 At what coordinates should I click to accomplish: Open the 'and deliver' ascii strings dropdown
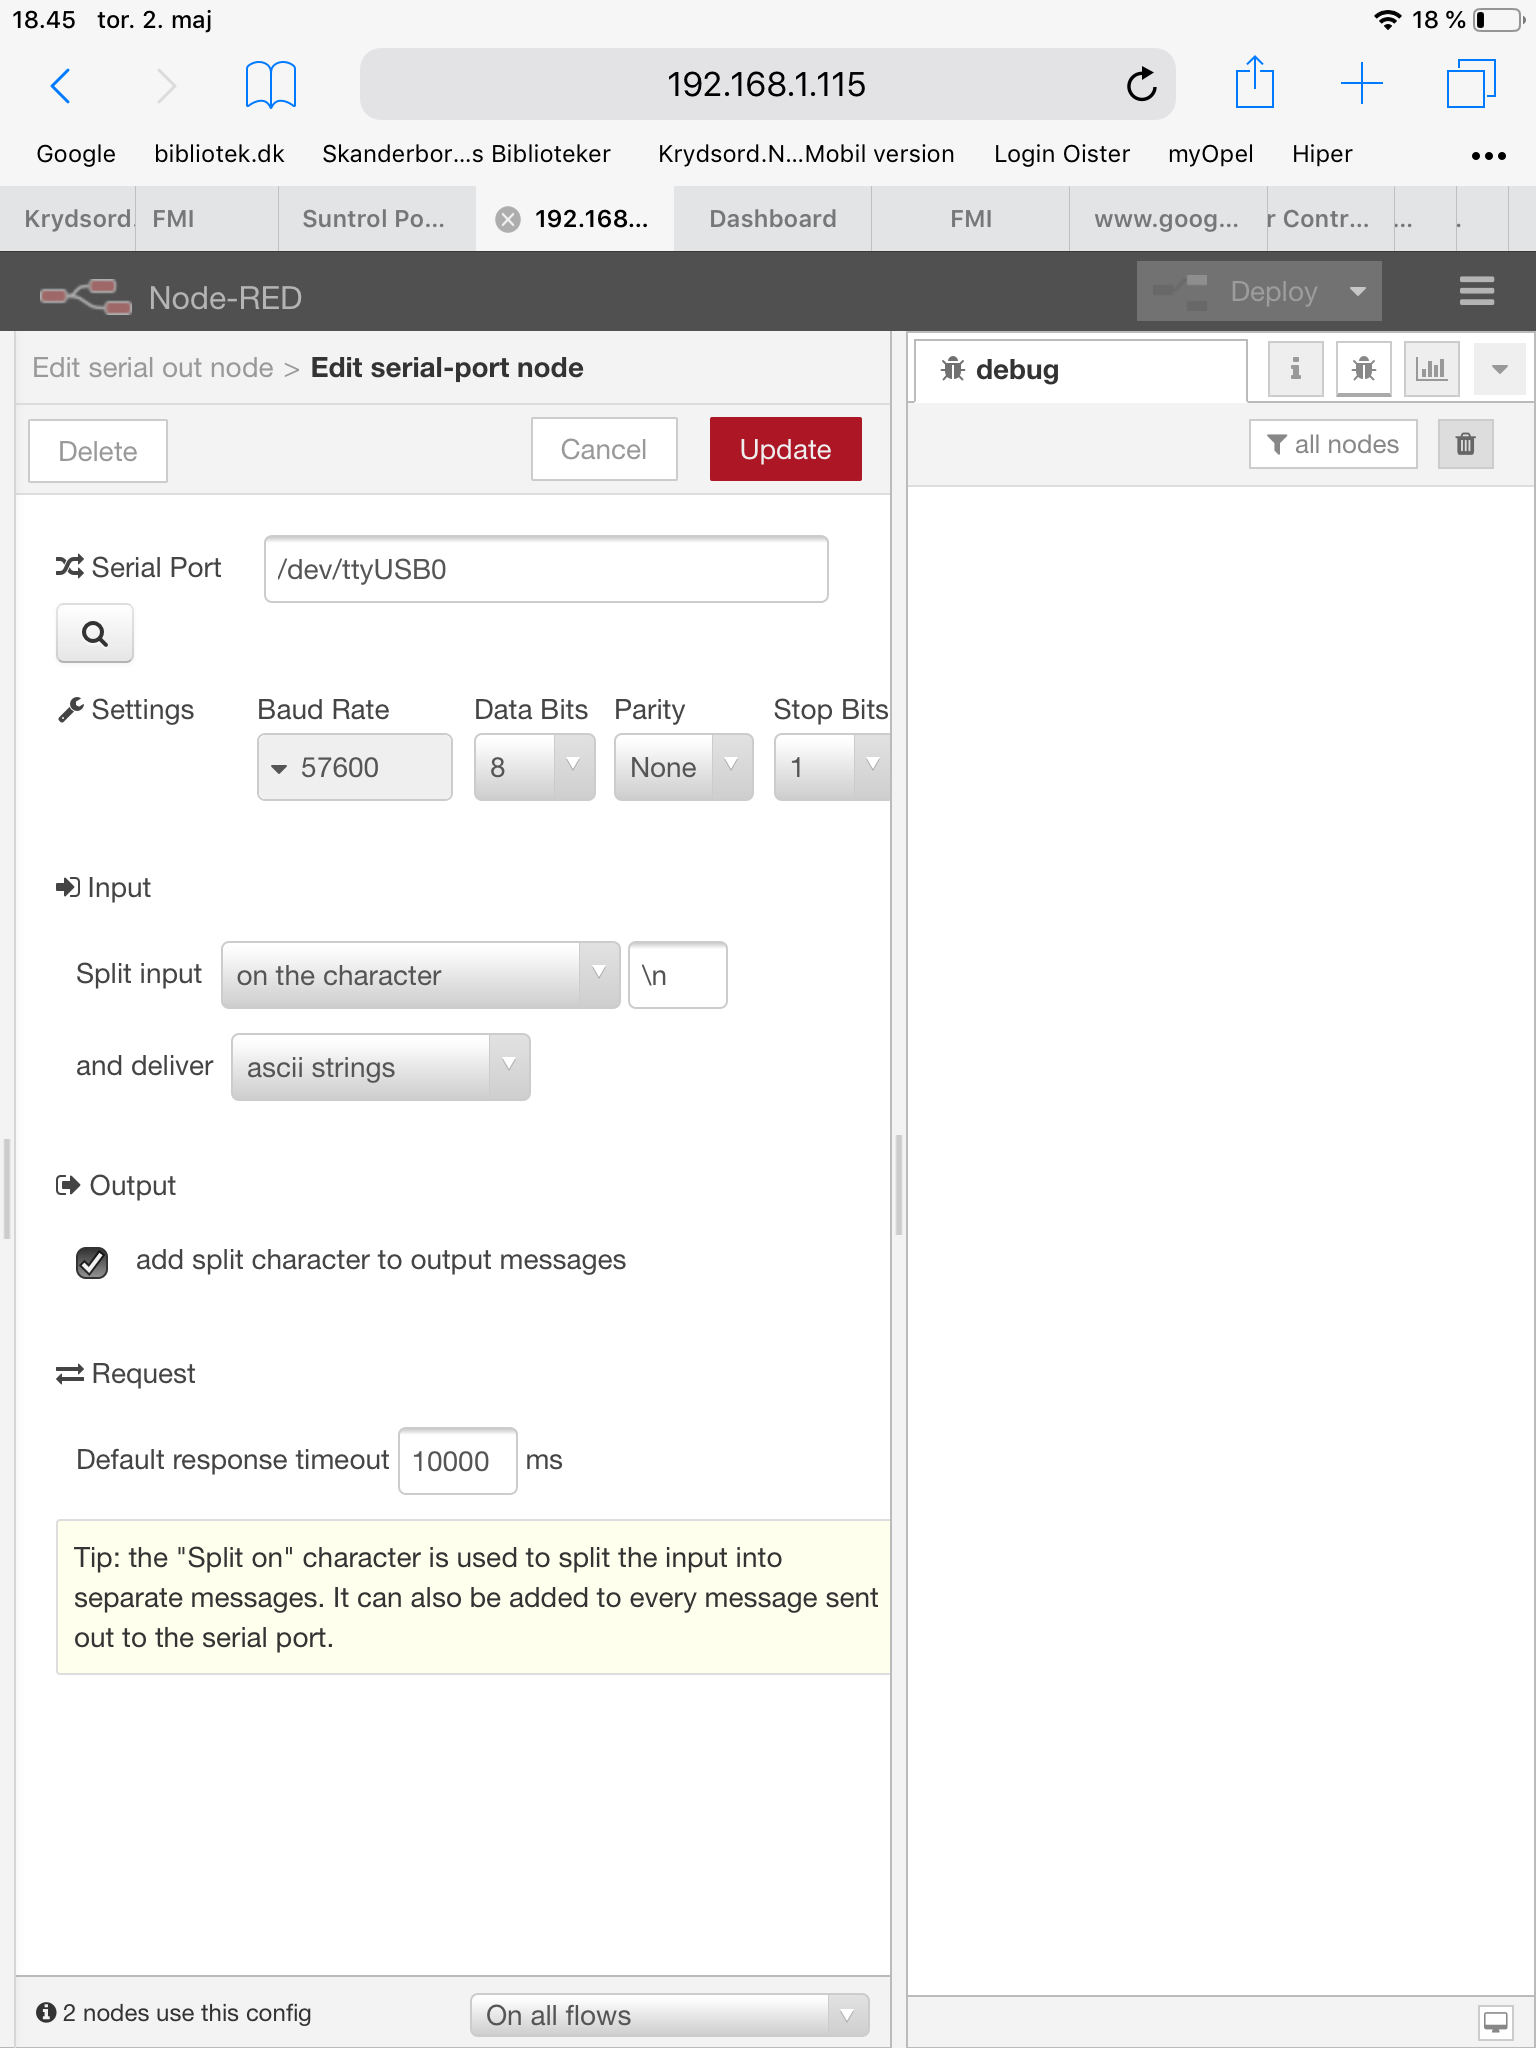coord(381,1067)
